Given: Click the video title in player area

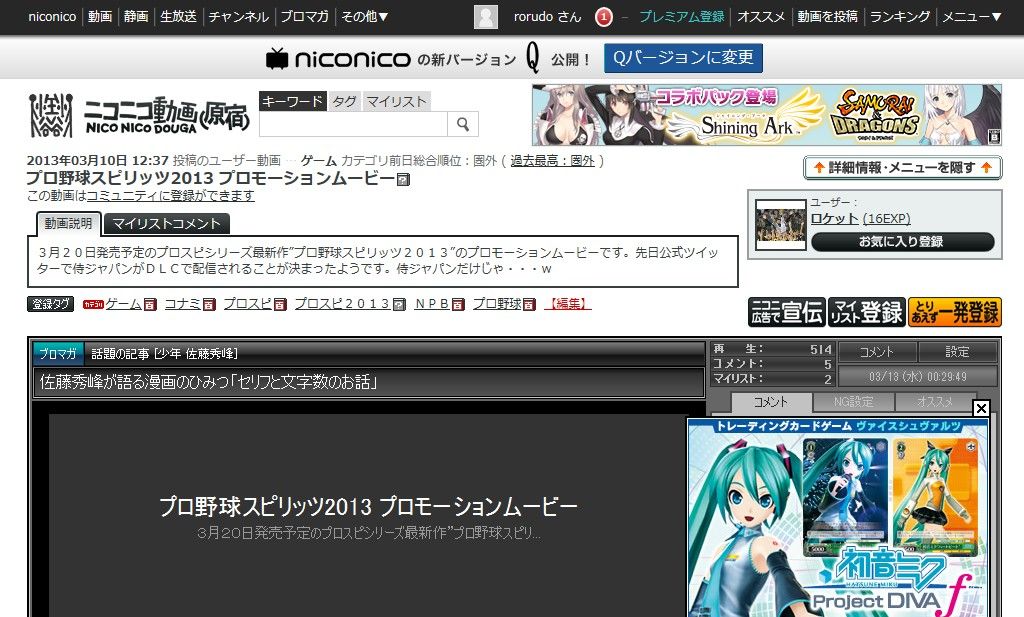Looking at the screenshot, I should click(x=369, y=507).
